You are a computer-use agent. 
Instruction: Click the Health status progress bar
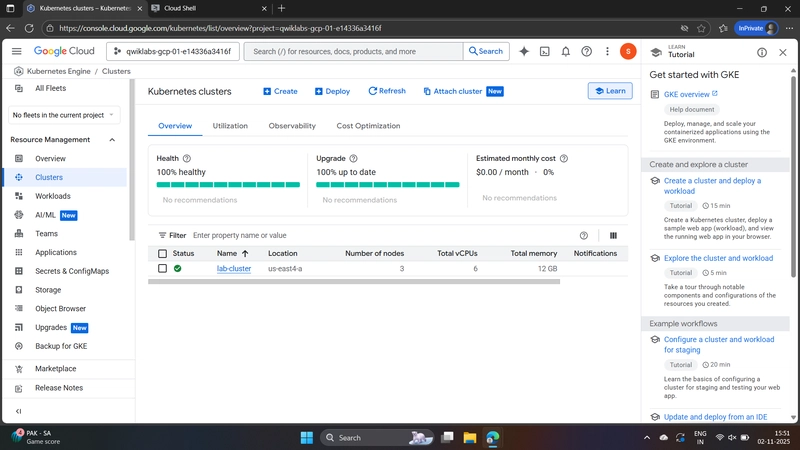(x=228, y=184)
